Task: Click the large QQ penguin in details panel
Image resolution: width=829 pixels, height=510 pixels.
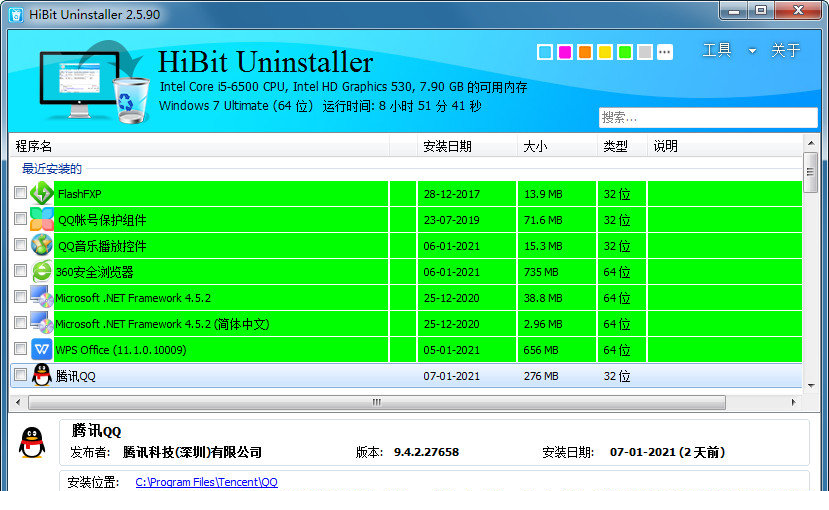Action: [x=32, y=443]
